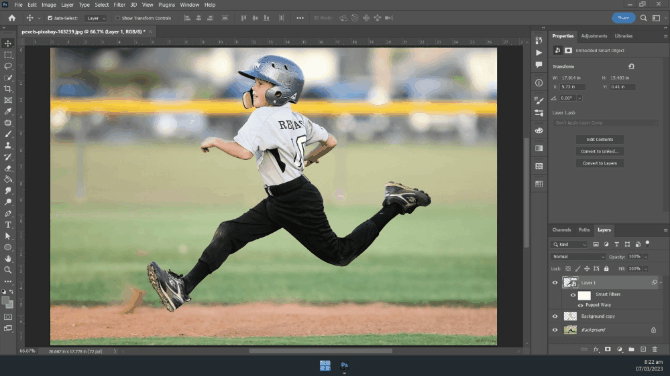This screenshot has height=376, width=670.
Task: Open the Normal blend mode dropdown
Action: point(578,256)
